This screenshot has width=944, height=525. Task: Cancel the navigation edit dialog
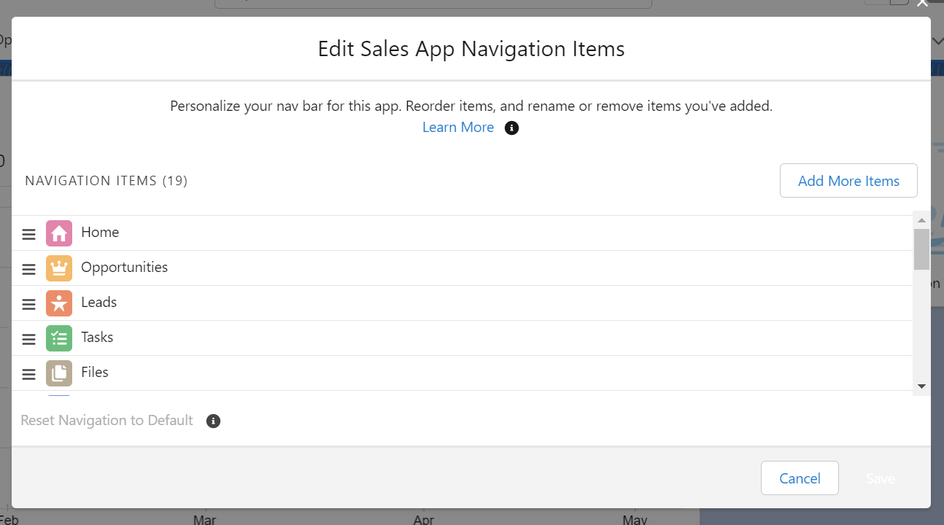point(799,478)
